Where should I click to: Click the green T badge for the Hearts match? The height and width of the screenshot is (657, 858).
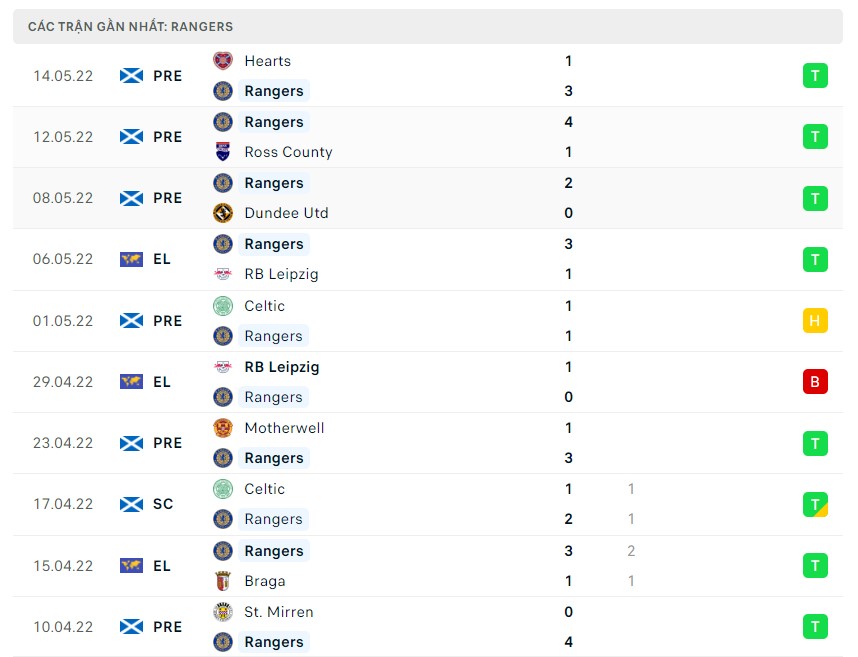point(815,75)
